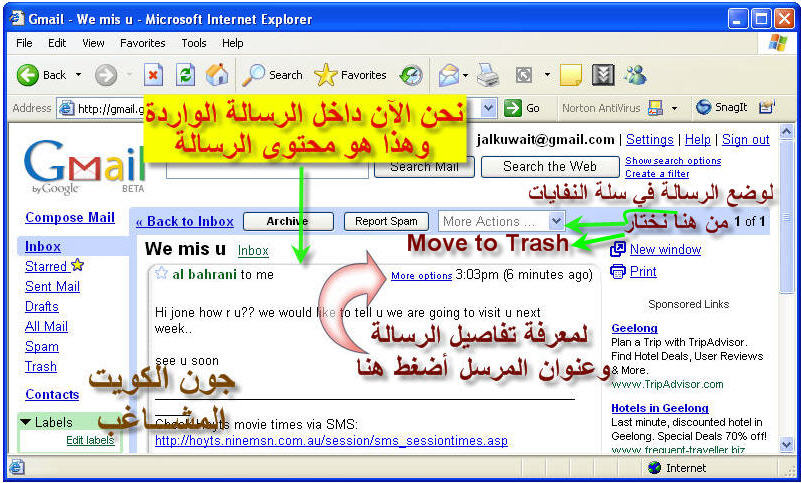Viewport: 801px width, 483px height.
Task: Click the yellow note Discuss icon
Action: pos(571,75)
